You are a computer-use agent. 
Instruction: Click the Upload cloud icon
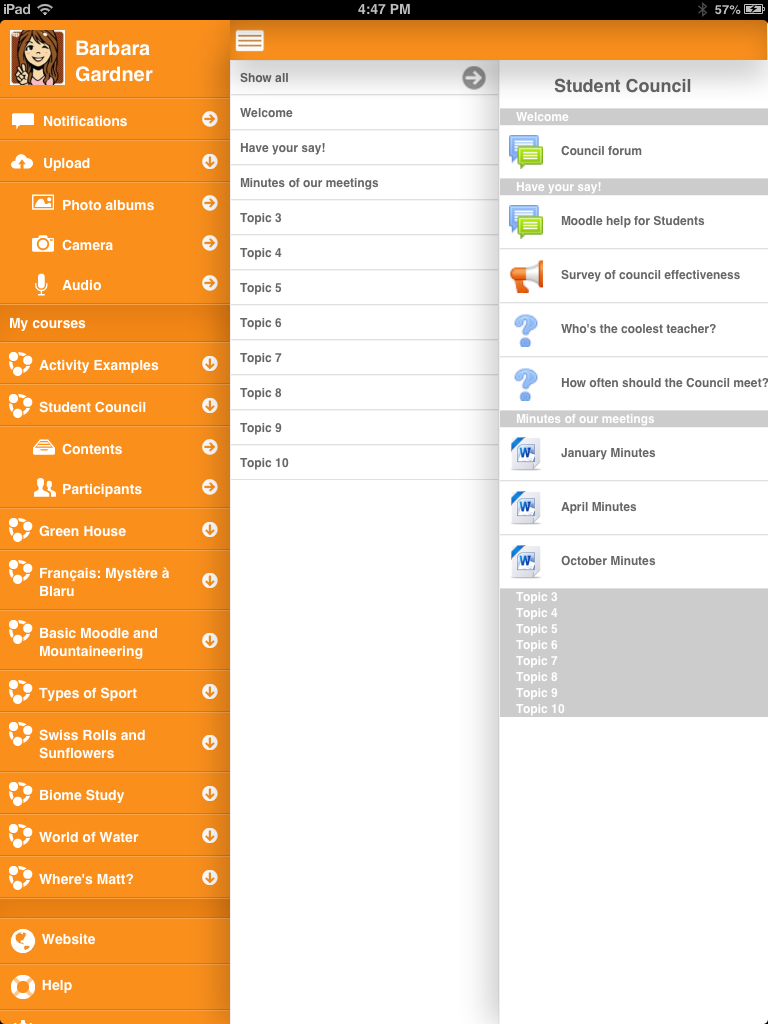click(x=22, y=162)
